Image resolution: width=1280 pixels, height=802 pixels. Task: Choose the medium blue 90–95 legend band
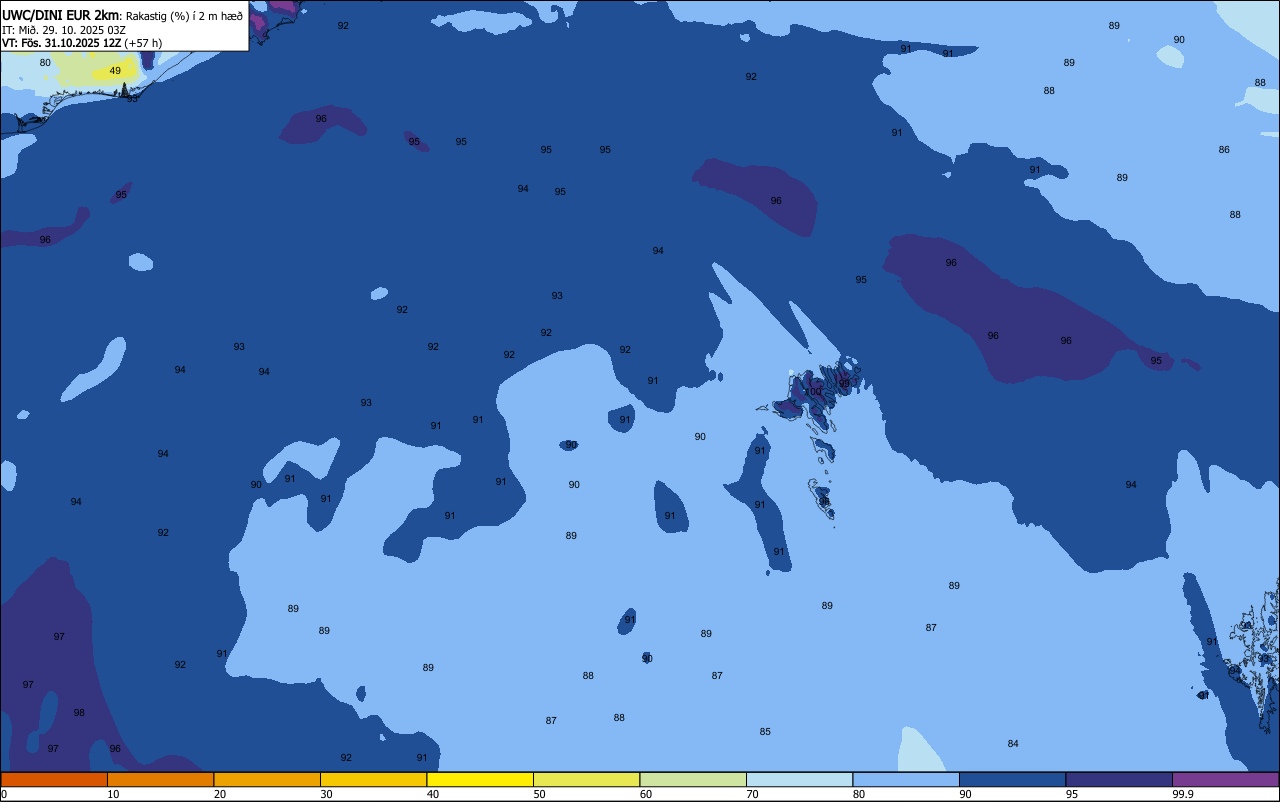click(x=1013, y=779)
